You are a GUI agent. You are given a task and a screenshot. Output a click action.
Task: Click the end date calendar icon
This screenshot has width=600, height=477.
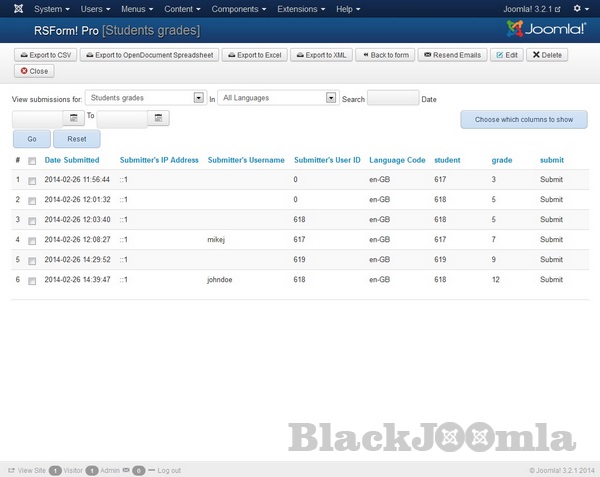[x=159, y=118]
